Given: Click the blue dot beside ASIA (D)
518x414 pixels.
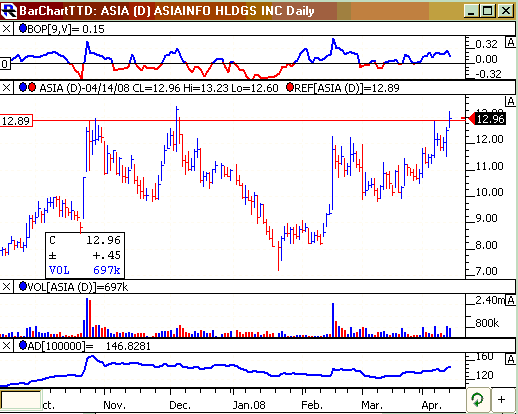Looking at the screenshot, I should point(23,88).
